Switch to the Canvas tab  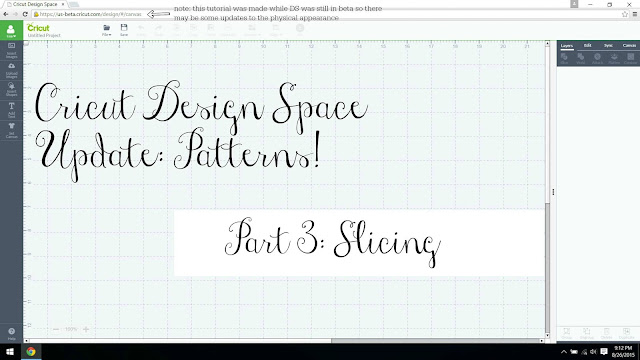point(629,45)
